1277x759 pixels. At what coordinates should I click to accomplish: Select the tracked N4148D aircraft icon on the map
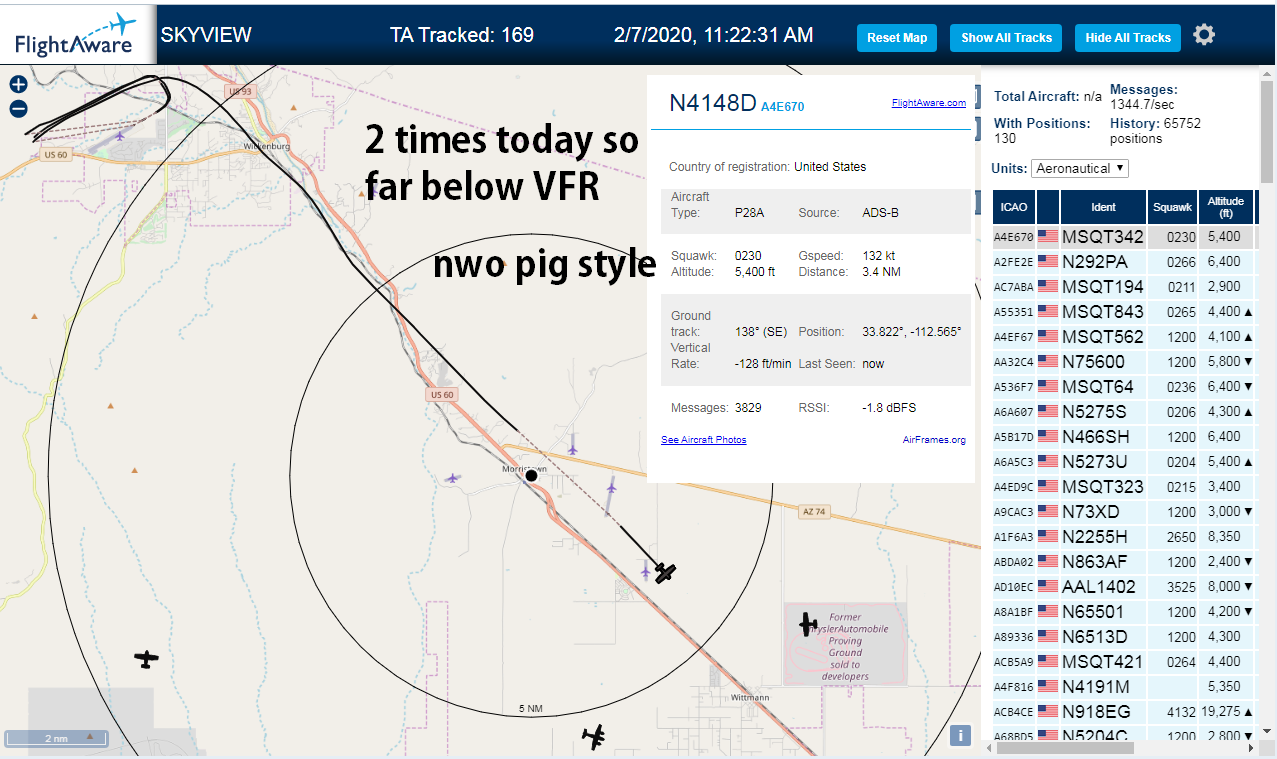pyautogui.click(x=665, y=572)
